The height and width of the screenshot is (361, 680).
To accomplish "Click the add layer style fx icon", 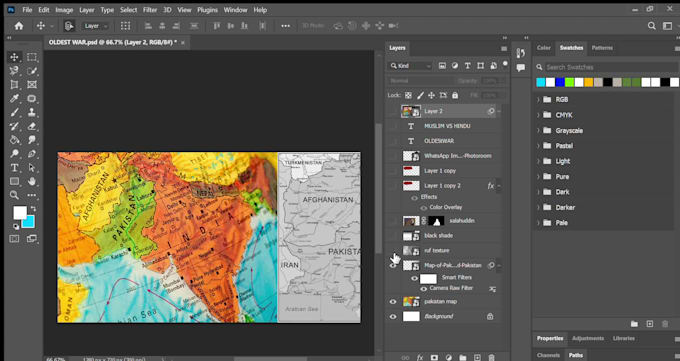I will click(x=420, y=358).
